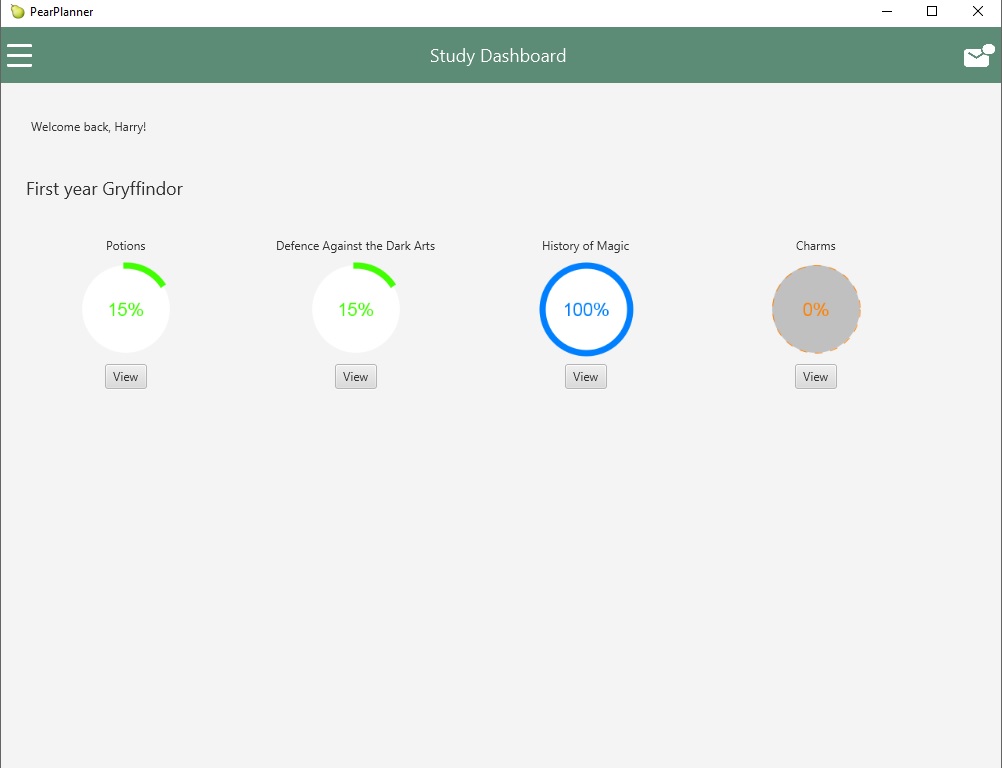Close the PearPlanner window
Screen dimensions: 1002x768
pyautogui.click(x=978, y=12)
